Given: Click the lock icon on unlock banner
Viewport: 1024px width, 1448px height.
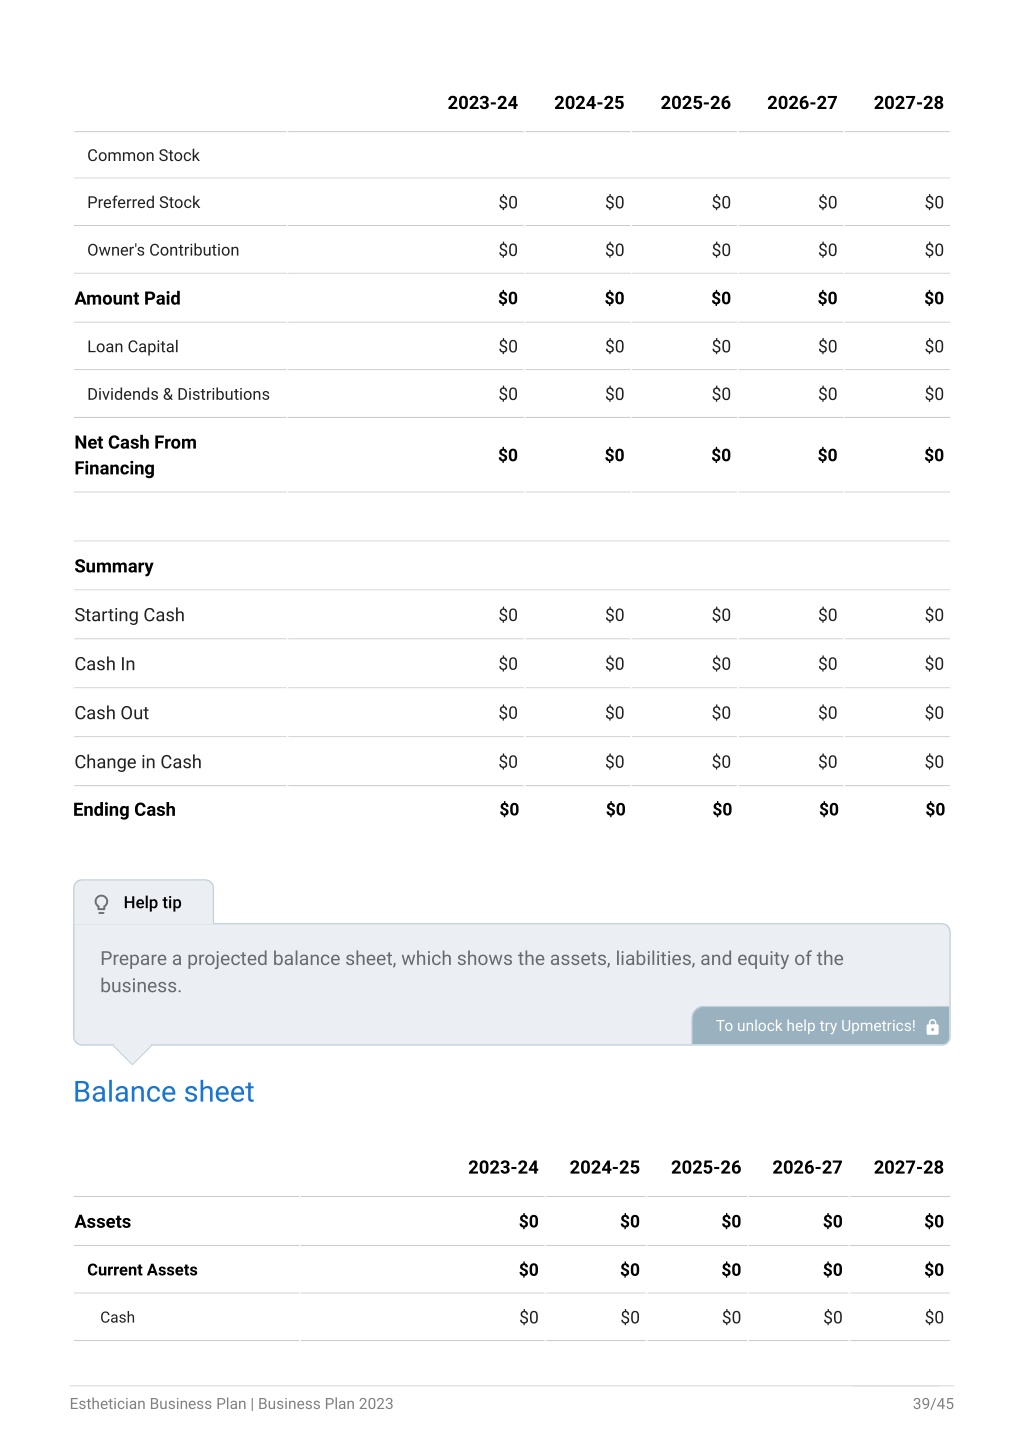Looking at the screenshot, I should (x=932, y=1027).
